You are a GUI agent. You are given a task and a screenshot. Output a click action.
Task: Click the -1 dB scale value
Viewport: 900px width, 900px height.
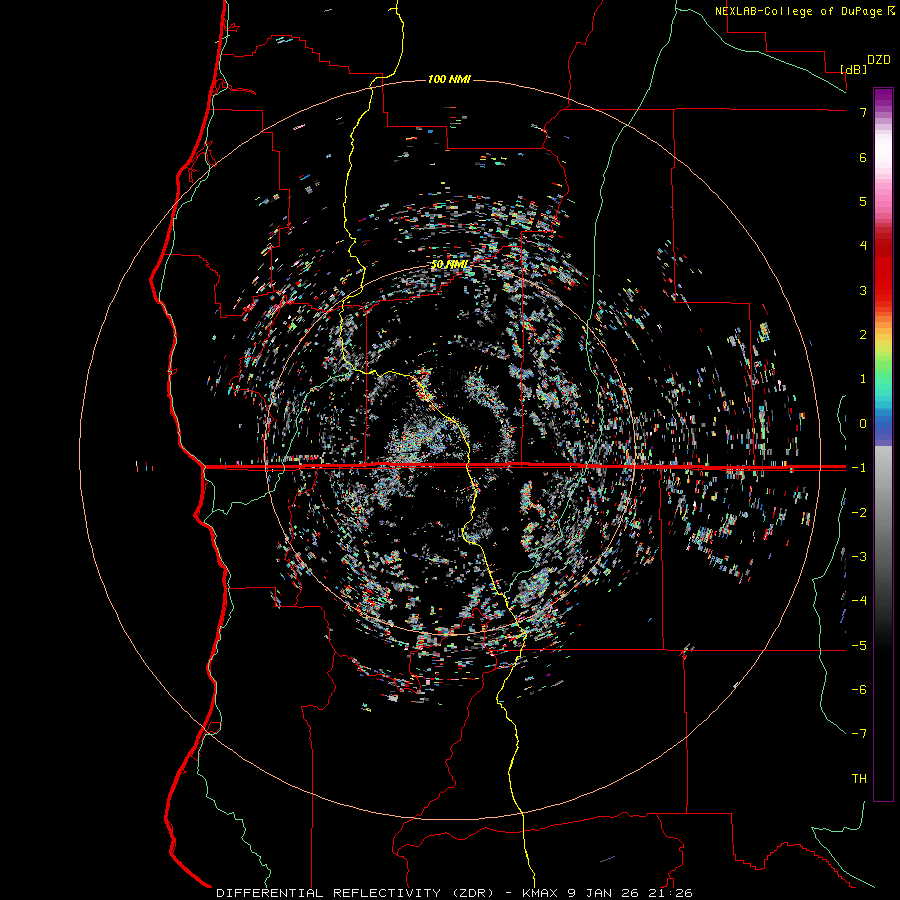[x=859, y=468]
